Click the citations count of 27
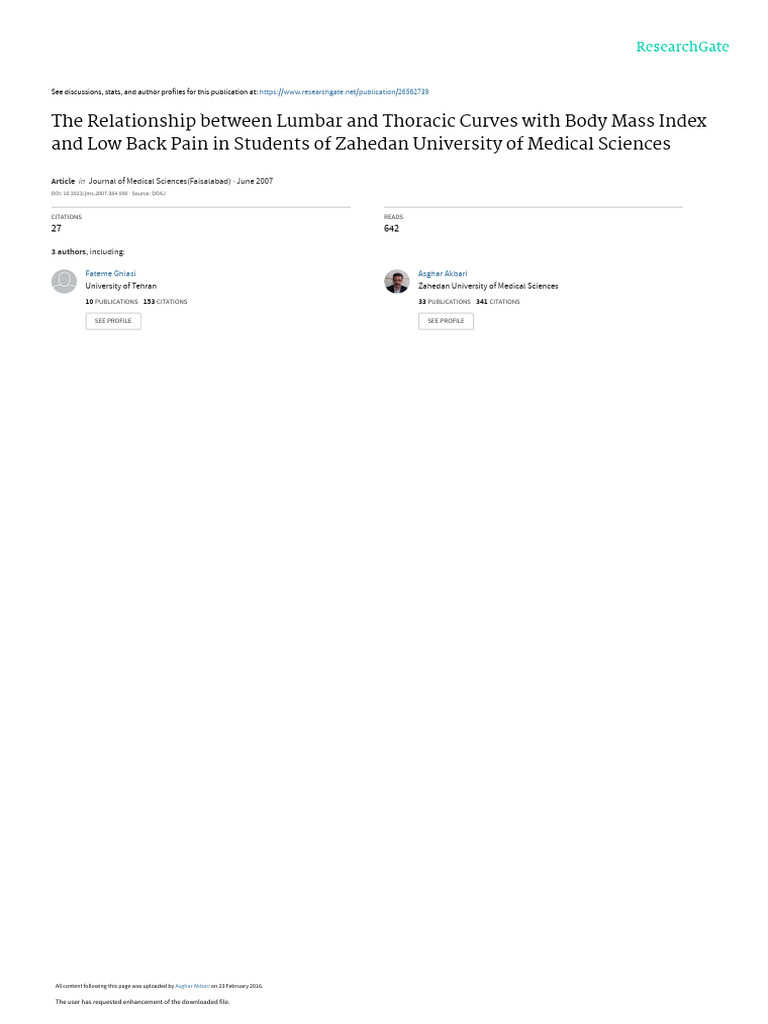 pyautogui.click(x=56, y=228)
